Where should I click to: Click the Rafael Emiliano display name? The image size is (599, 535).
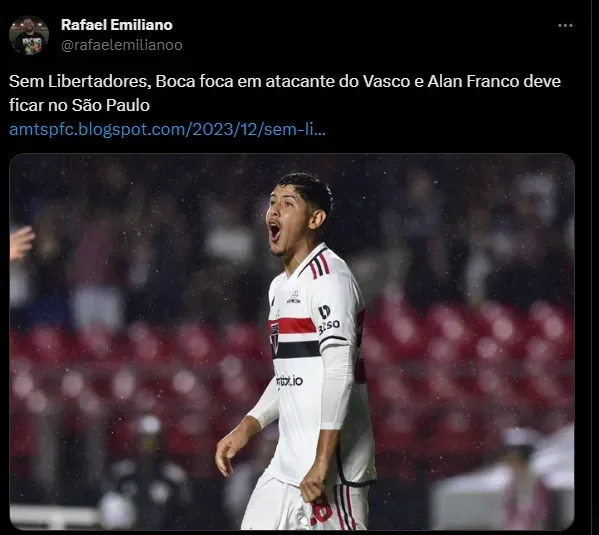pos(117,25)
